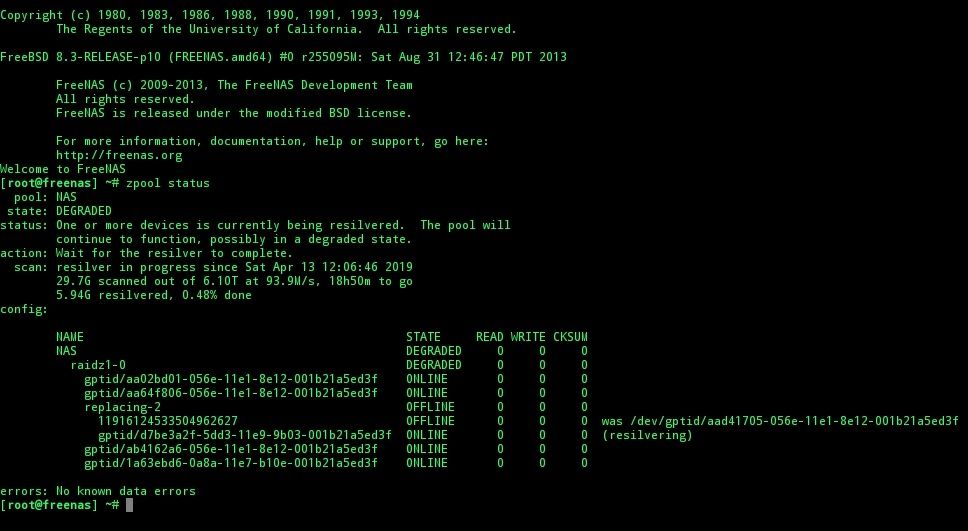Click the 'zpool status' command text
This screenshot has height=531, width=968.
(x=168, y=183)
